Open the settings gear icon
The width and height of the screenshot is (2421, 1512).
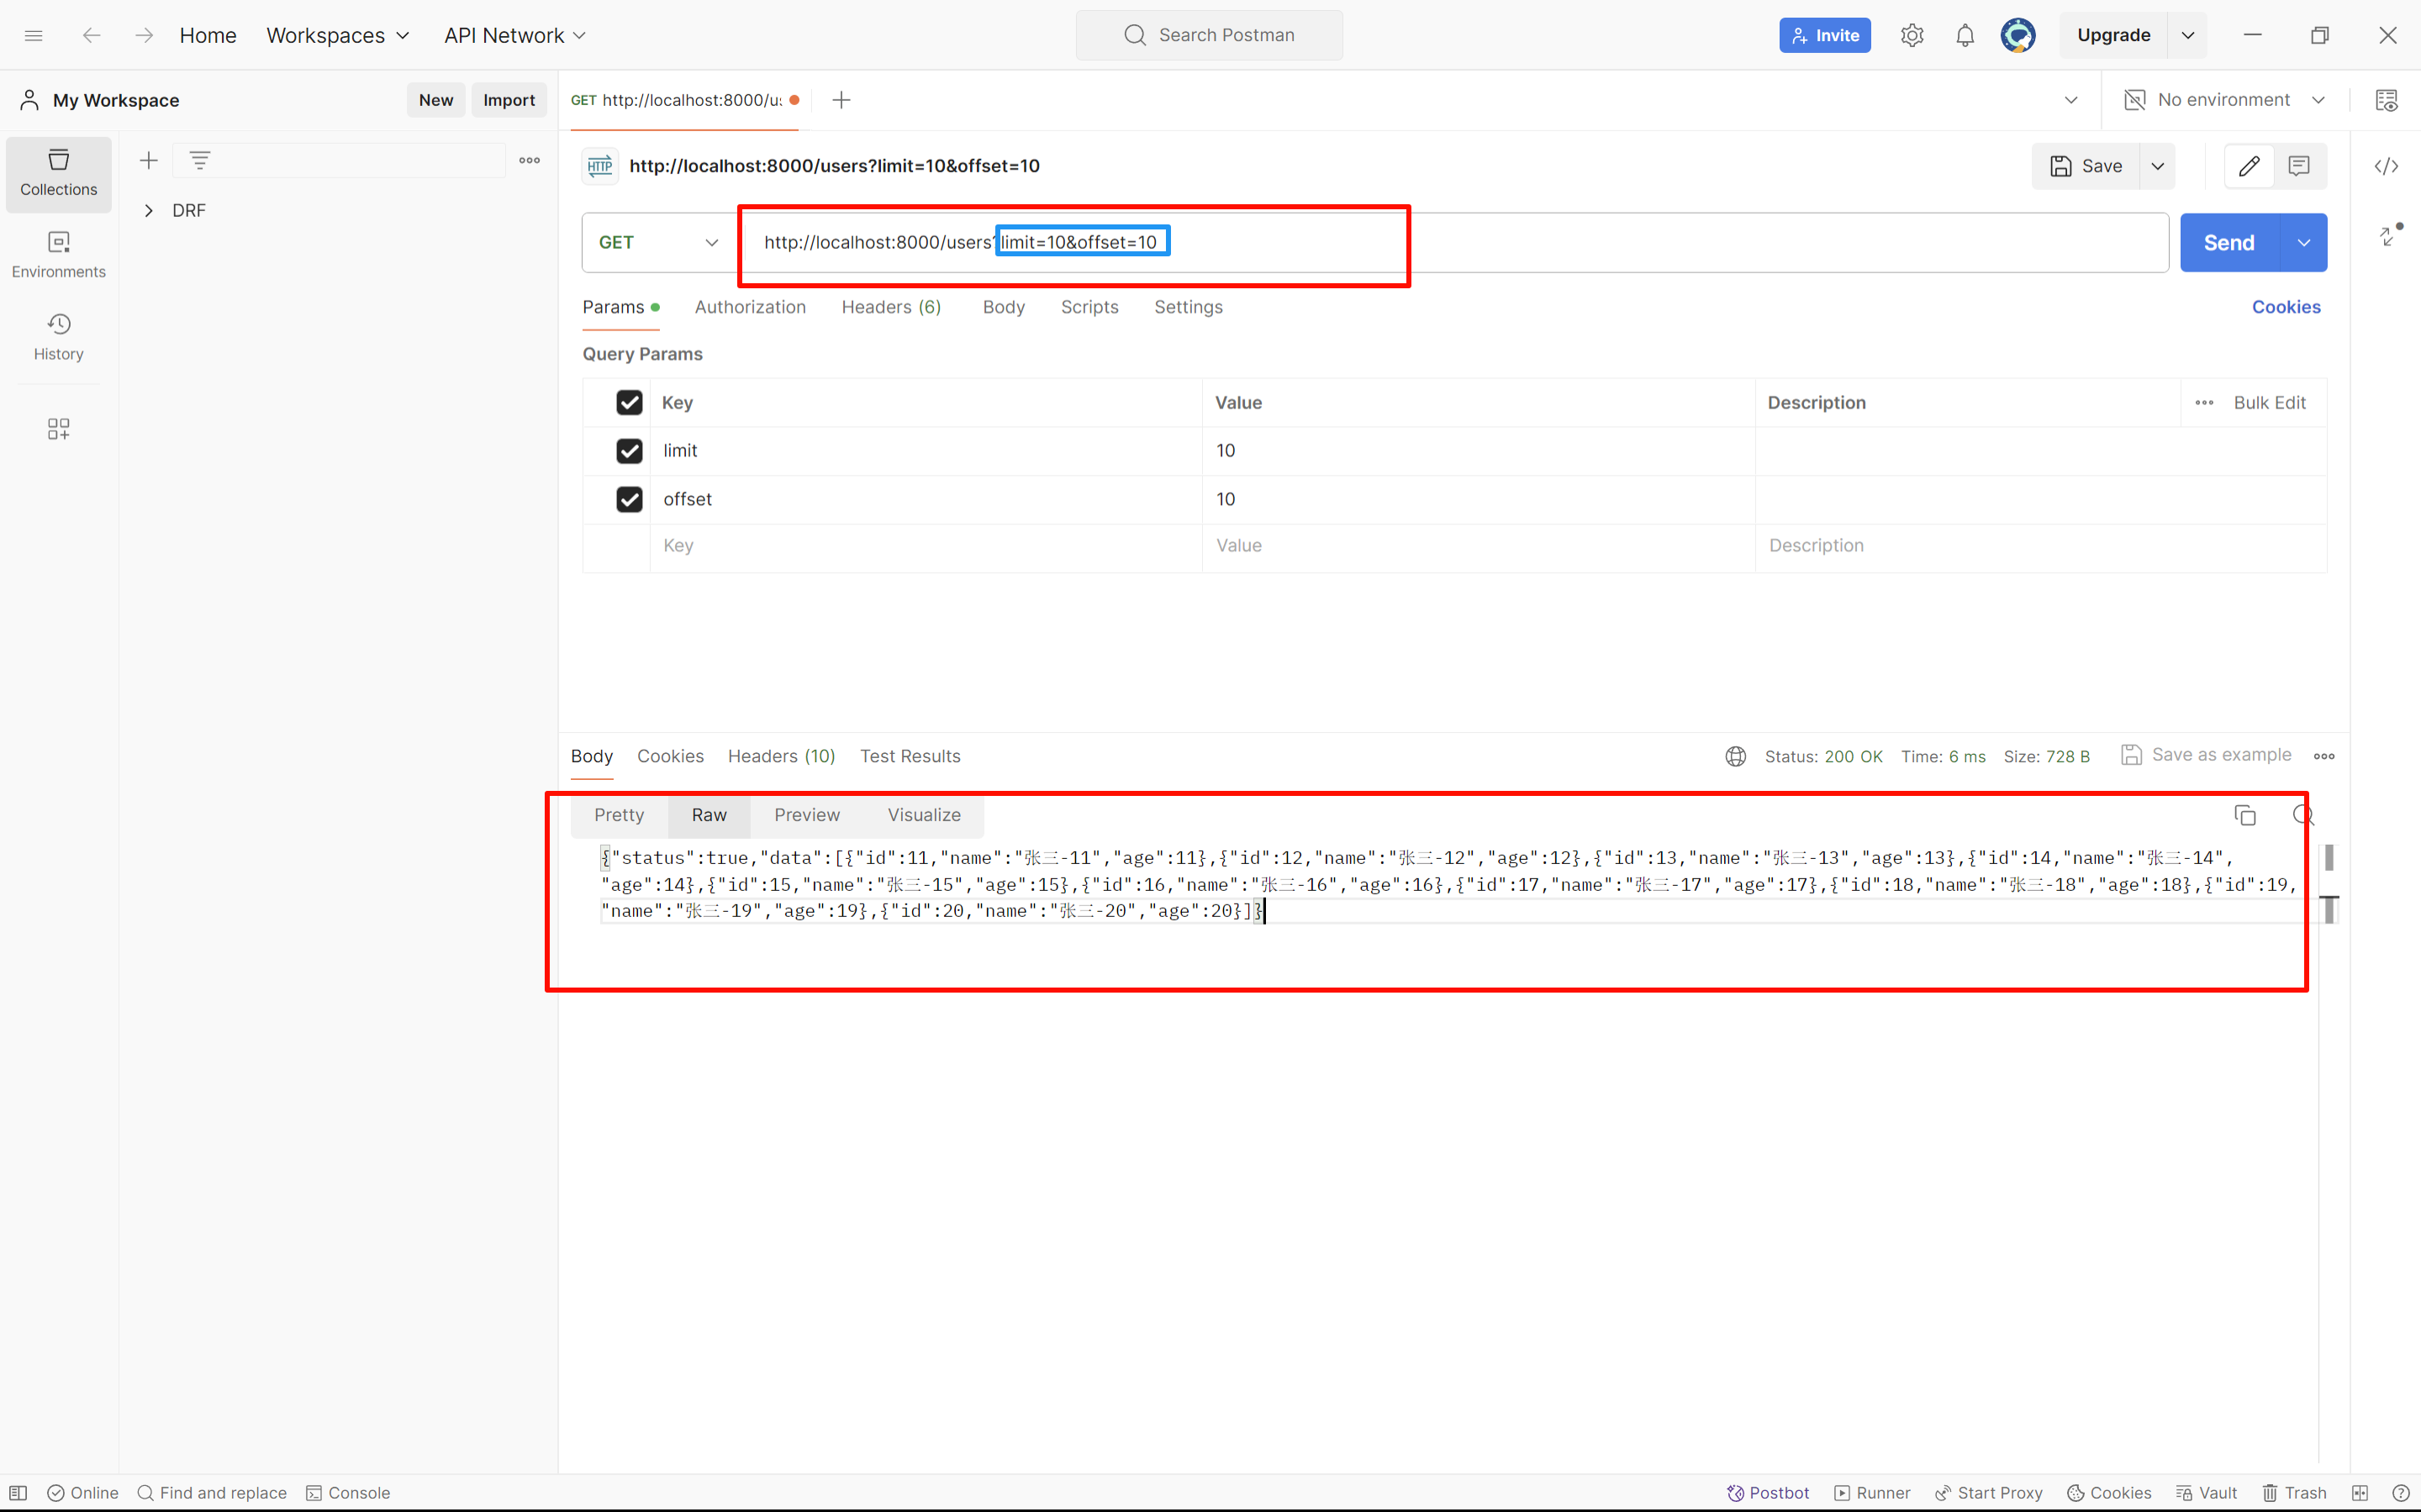click(1911, 35)
